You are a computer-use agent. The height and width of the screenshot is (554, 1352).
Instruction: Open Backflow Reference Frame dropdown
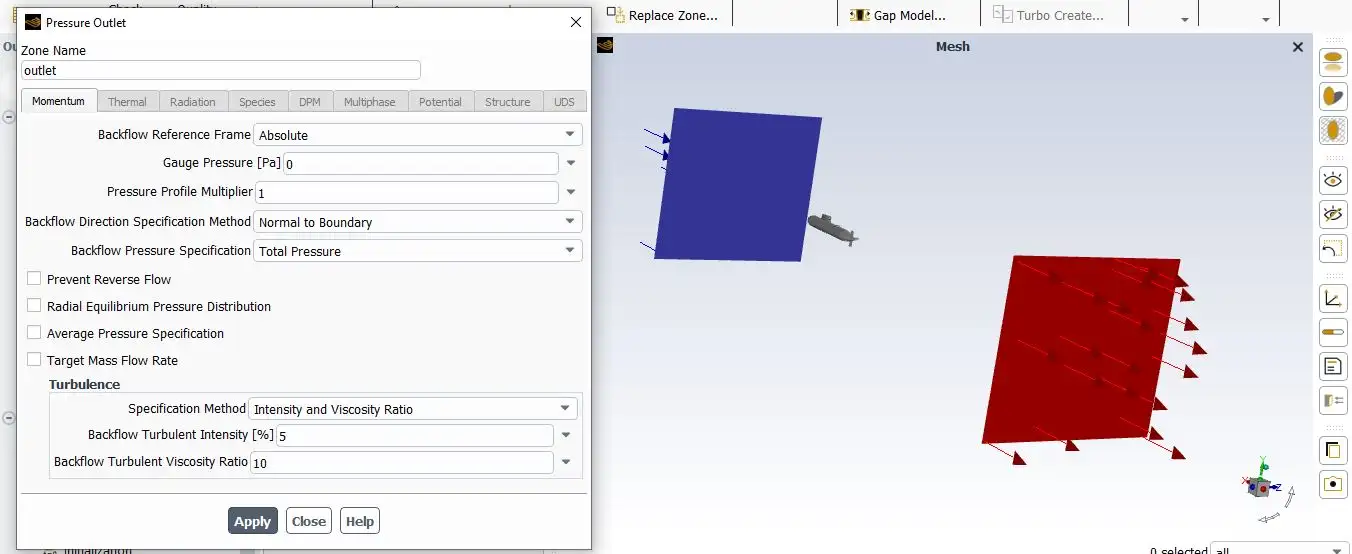pyautogui.click(x=418, y=134)
